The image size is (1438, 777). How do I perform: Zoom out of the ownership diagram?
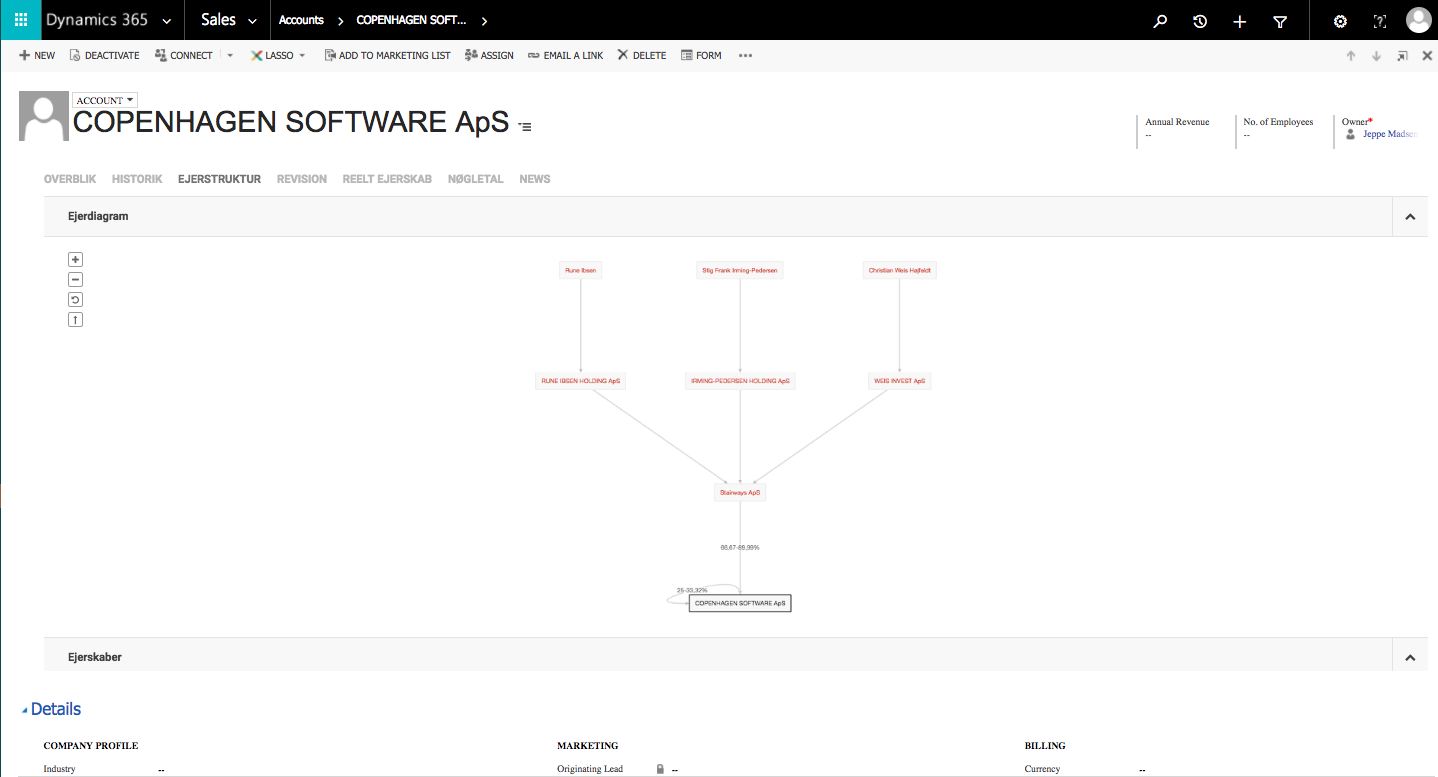75,280
